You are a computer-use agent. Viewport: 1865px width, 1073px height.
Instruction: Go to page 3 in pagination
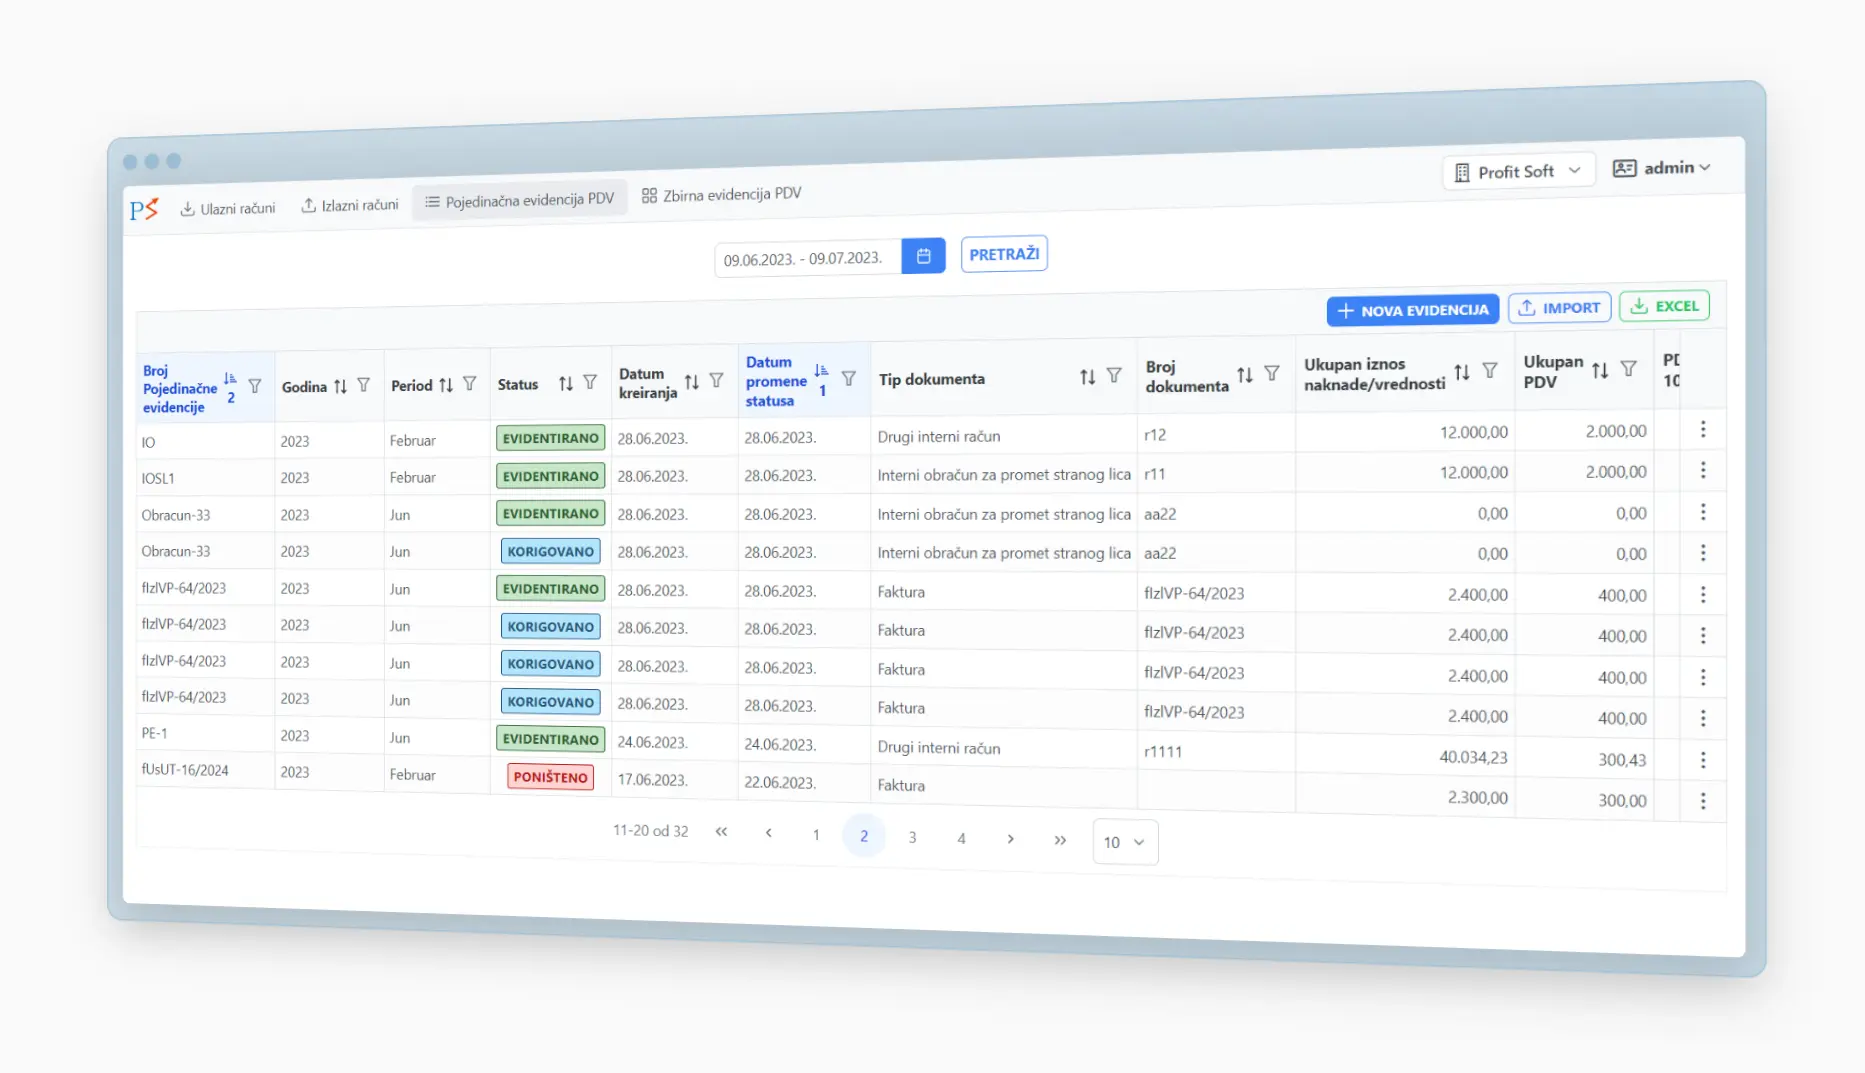coord(912,837)
